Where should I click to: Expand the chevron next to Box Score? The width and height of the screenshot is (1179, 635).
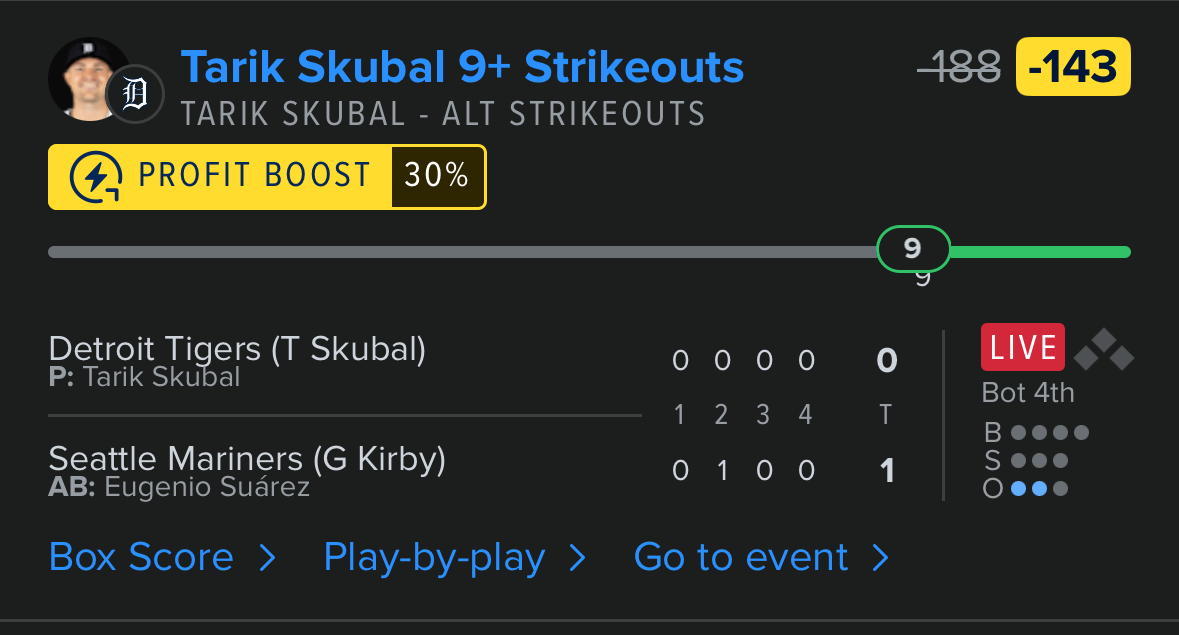pyautogui.click(x=267, y=558)
